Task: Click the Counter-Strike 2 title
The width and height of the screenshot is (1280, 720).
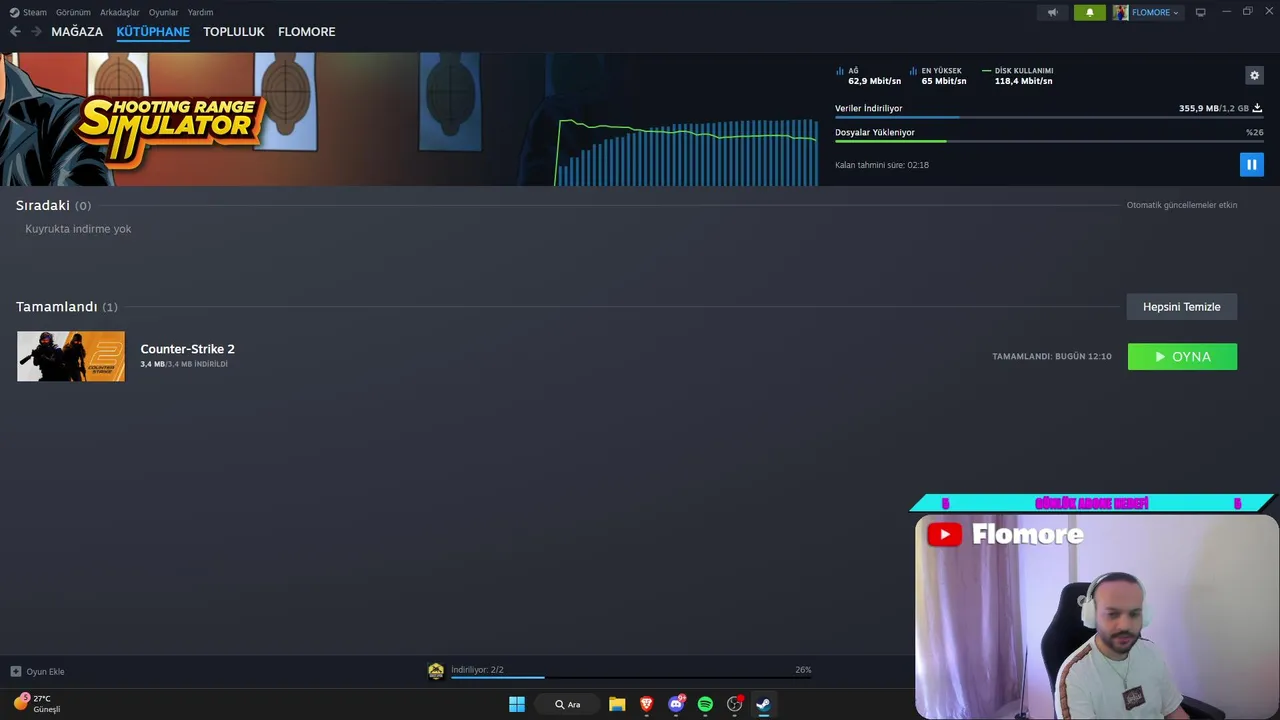Action: click(x=187, y=349)
